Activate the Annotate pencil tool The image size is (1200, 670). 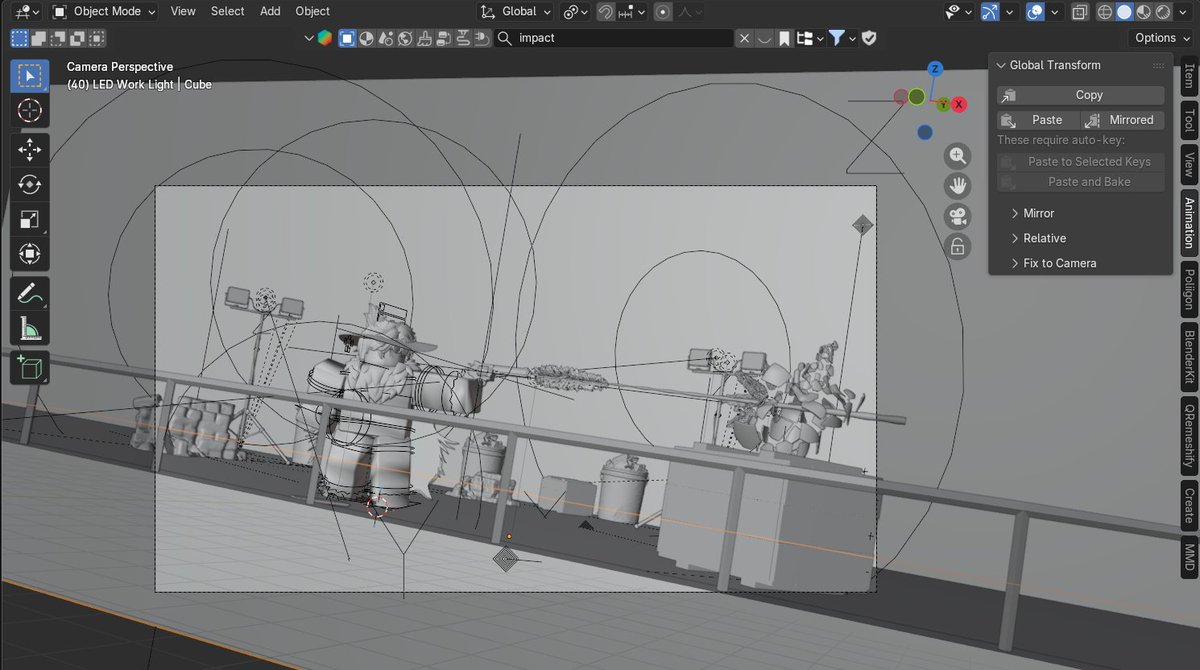[29, 293]
